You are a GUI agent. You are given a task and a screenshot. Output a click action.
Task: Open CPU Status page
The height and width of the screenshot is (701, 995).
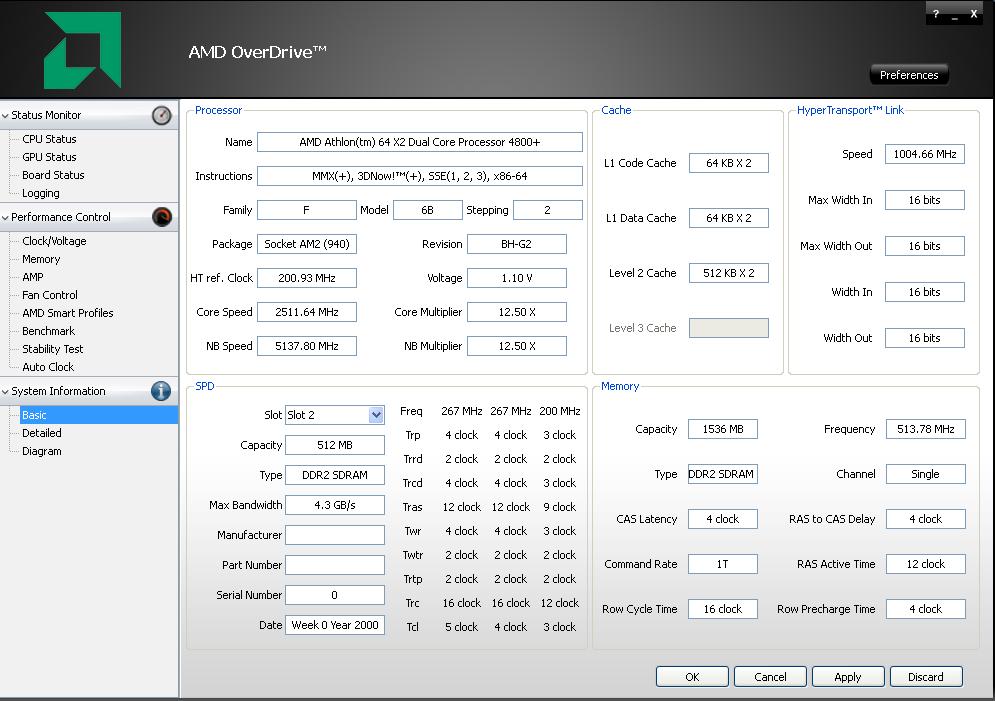point(49,139)
